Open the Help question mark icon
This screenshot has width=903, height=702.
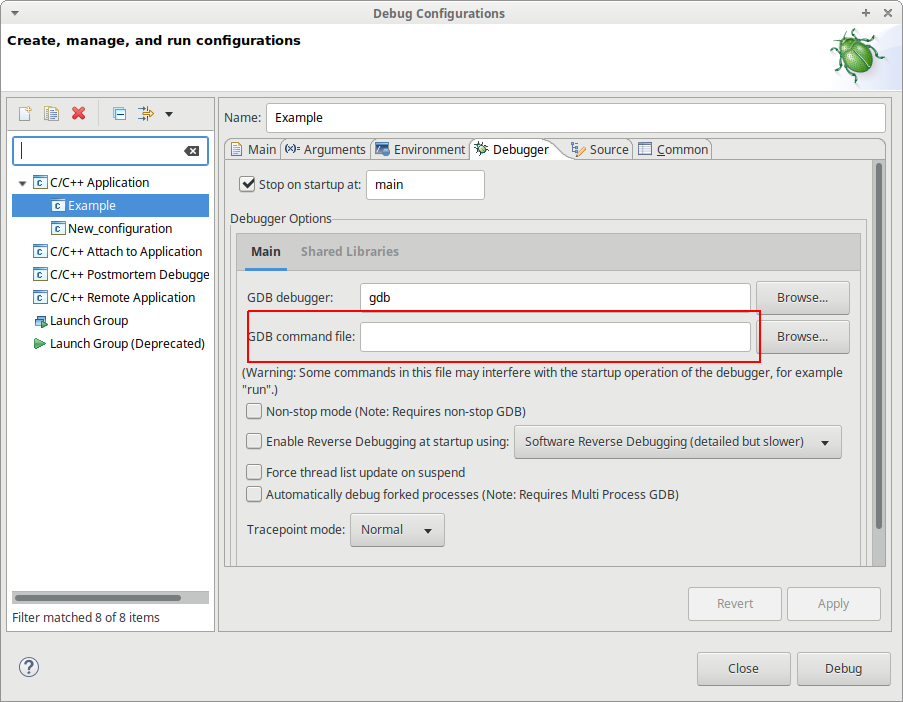pyautogui.click(x=29, y=667)
